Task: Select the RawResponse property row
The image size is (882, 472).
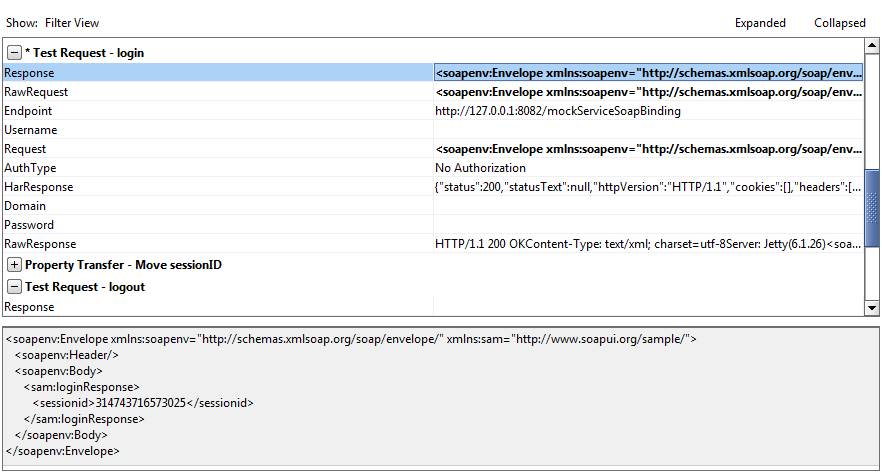Action: [218, 244]
